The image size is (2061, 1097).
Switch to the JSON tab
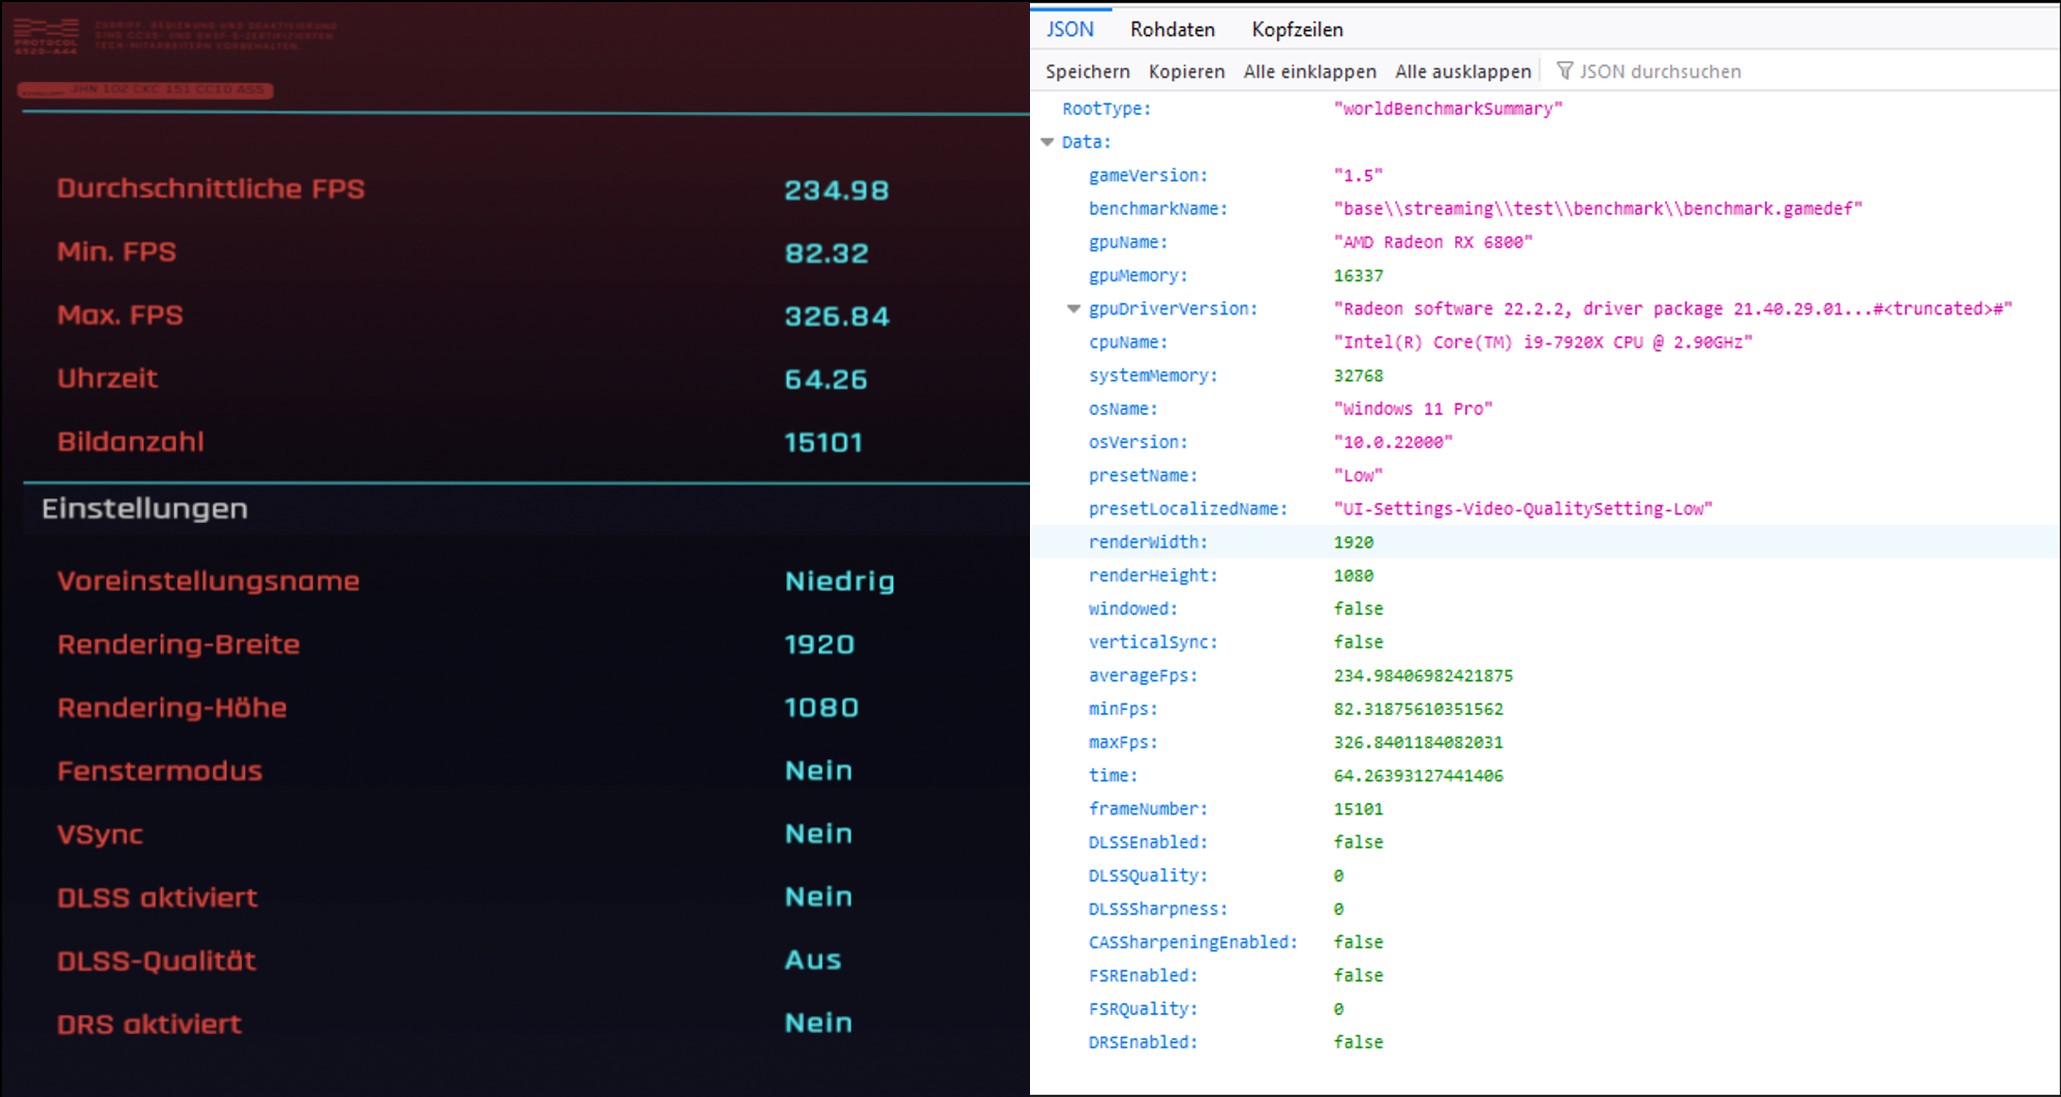click(x=1070, y=29)
